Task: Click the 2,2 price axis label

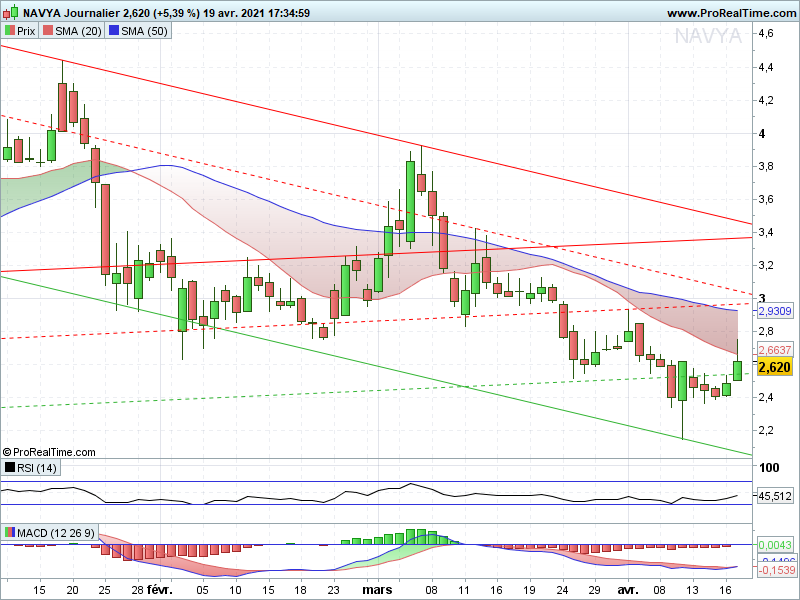Action: 766,430
